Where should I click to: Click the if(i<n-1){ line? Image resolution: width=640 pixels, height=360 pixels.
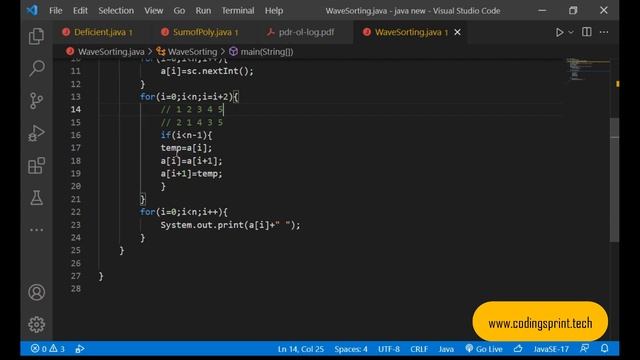click(186, 135)
